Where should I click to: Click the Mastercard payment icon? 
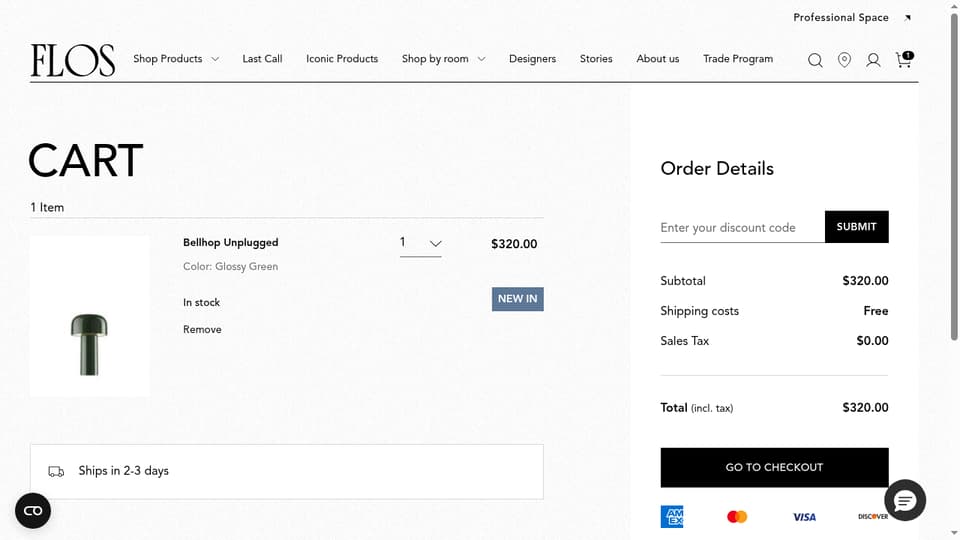[x=737, y=517]
